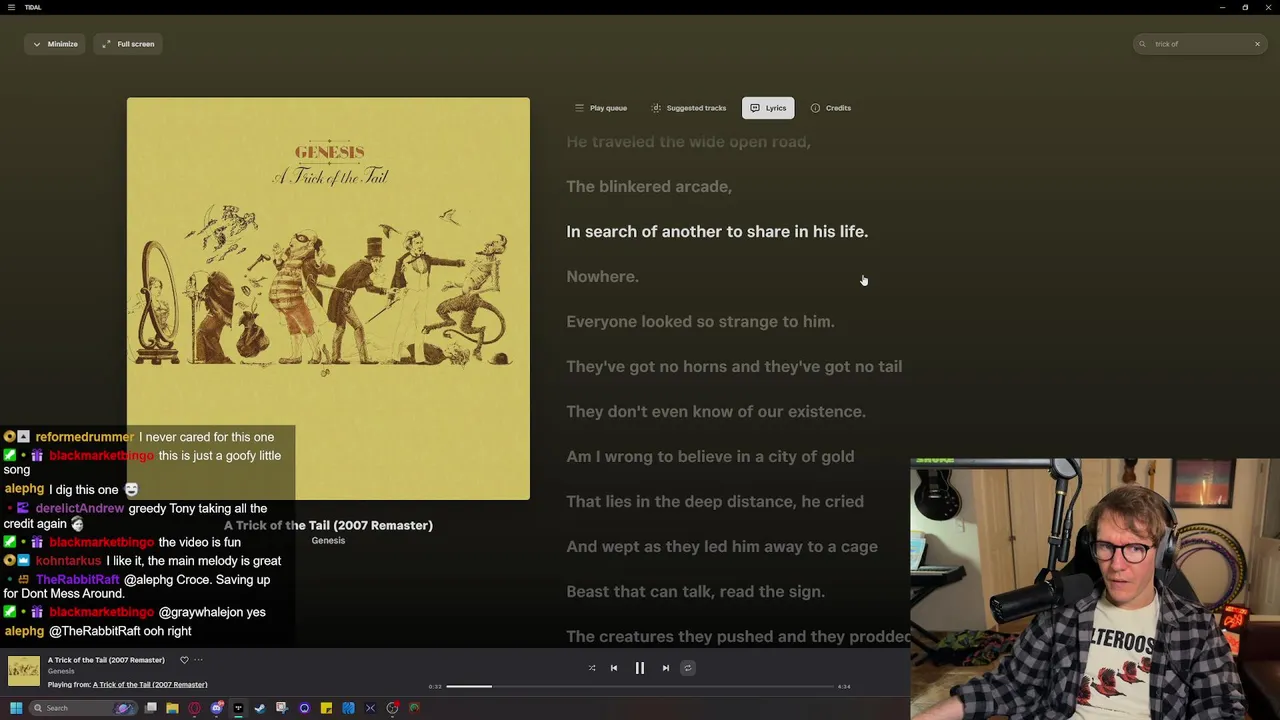This screenshot has height=720, width=1280.
Task: Click the Genesis artist name below the cover
Action: click(x=328, y=541)
